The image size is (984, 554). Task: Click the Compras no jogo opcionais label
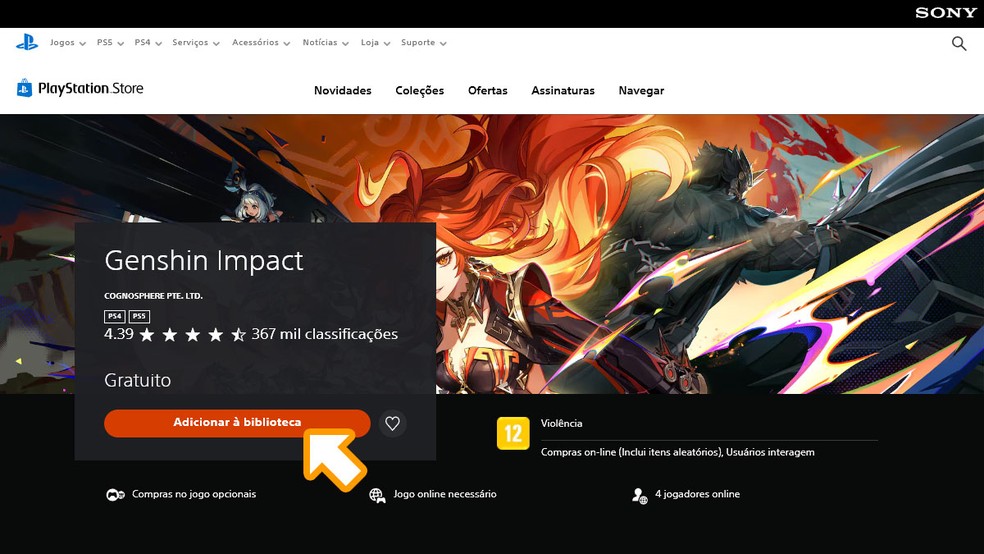click(x=194, y=494)
